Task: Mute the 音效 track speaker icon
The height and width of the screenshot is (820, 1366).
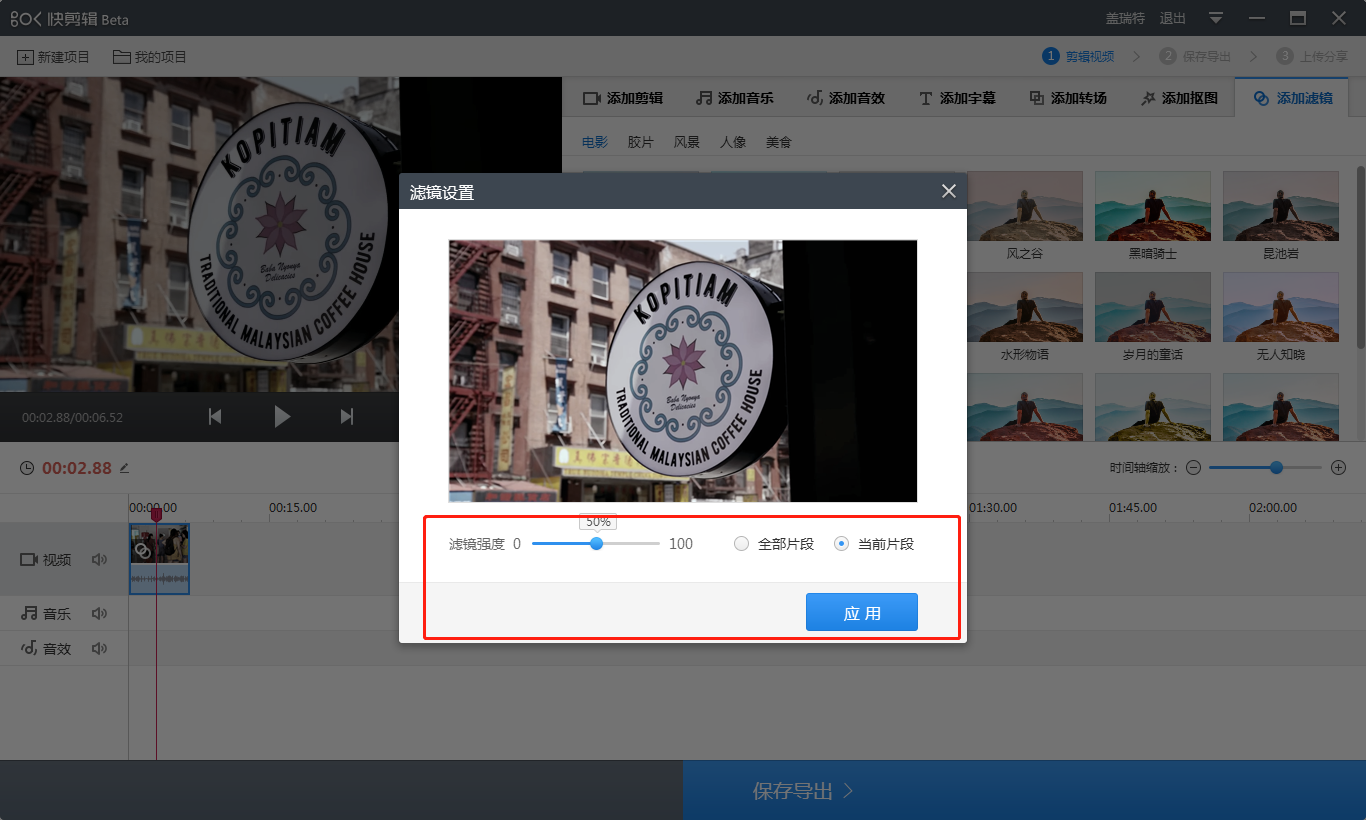Action: tap(99, 649)
